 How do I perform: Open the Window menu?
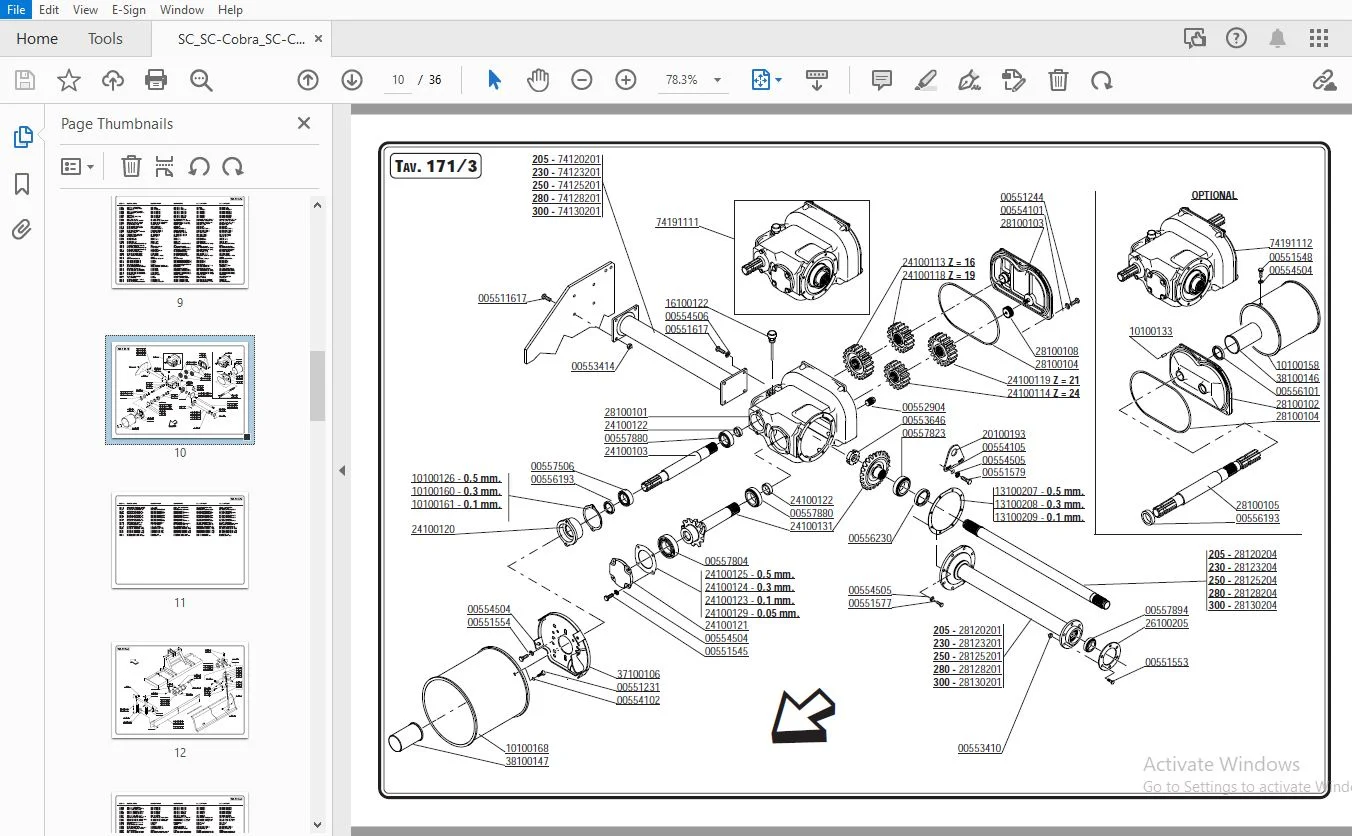(182, 9)
